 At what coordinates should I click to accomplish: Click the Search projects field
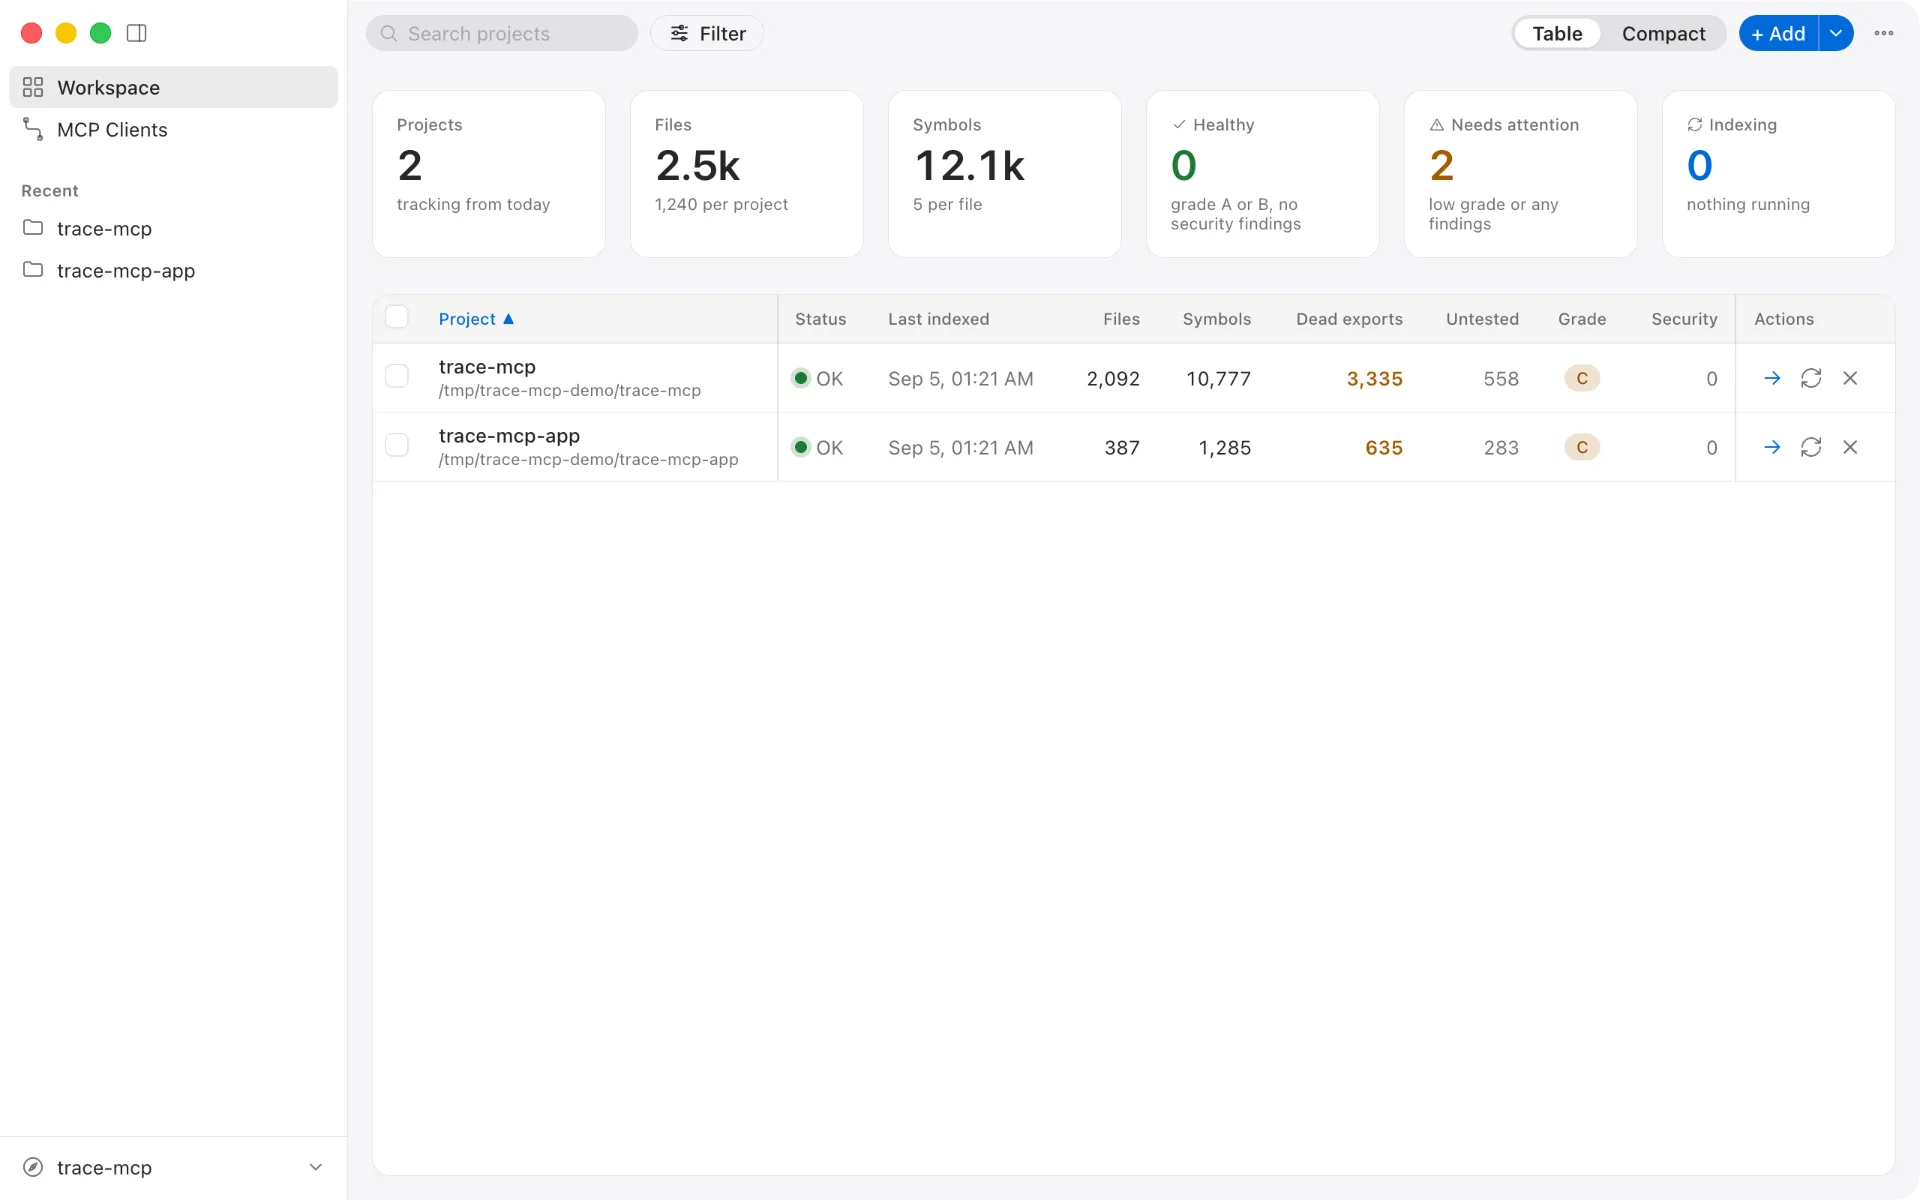[x=502, y=33]
